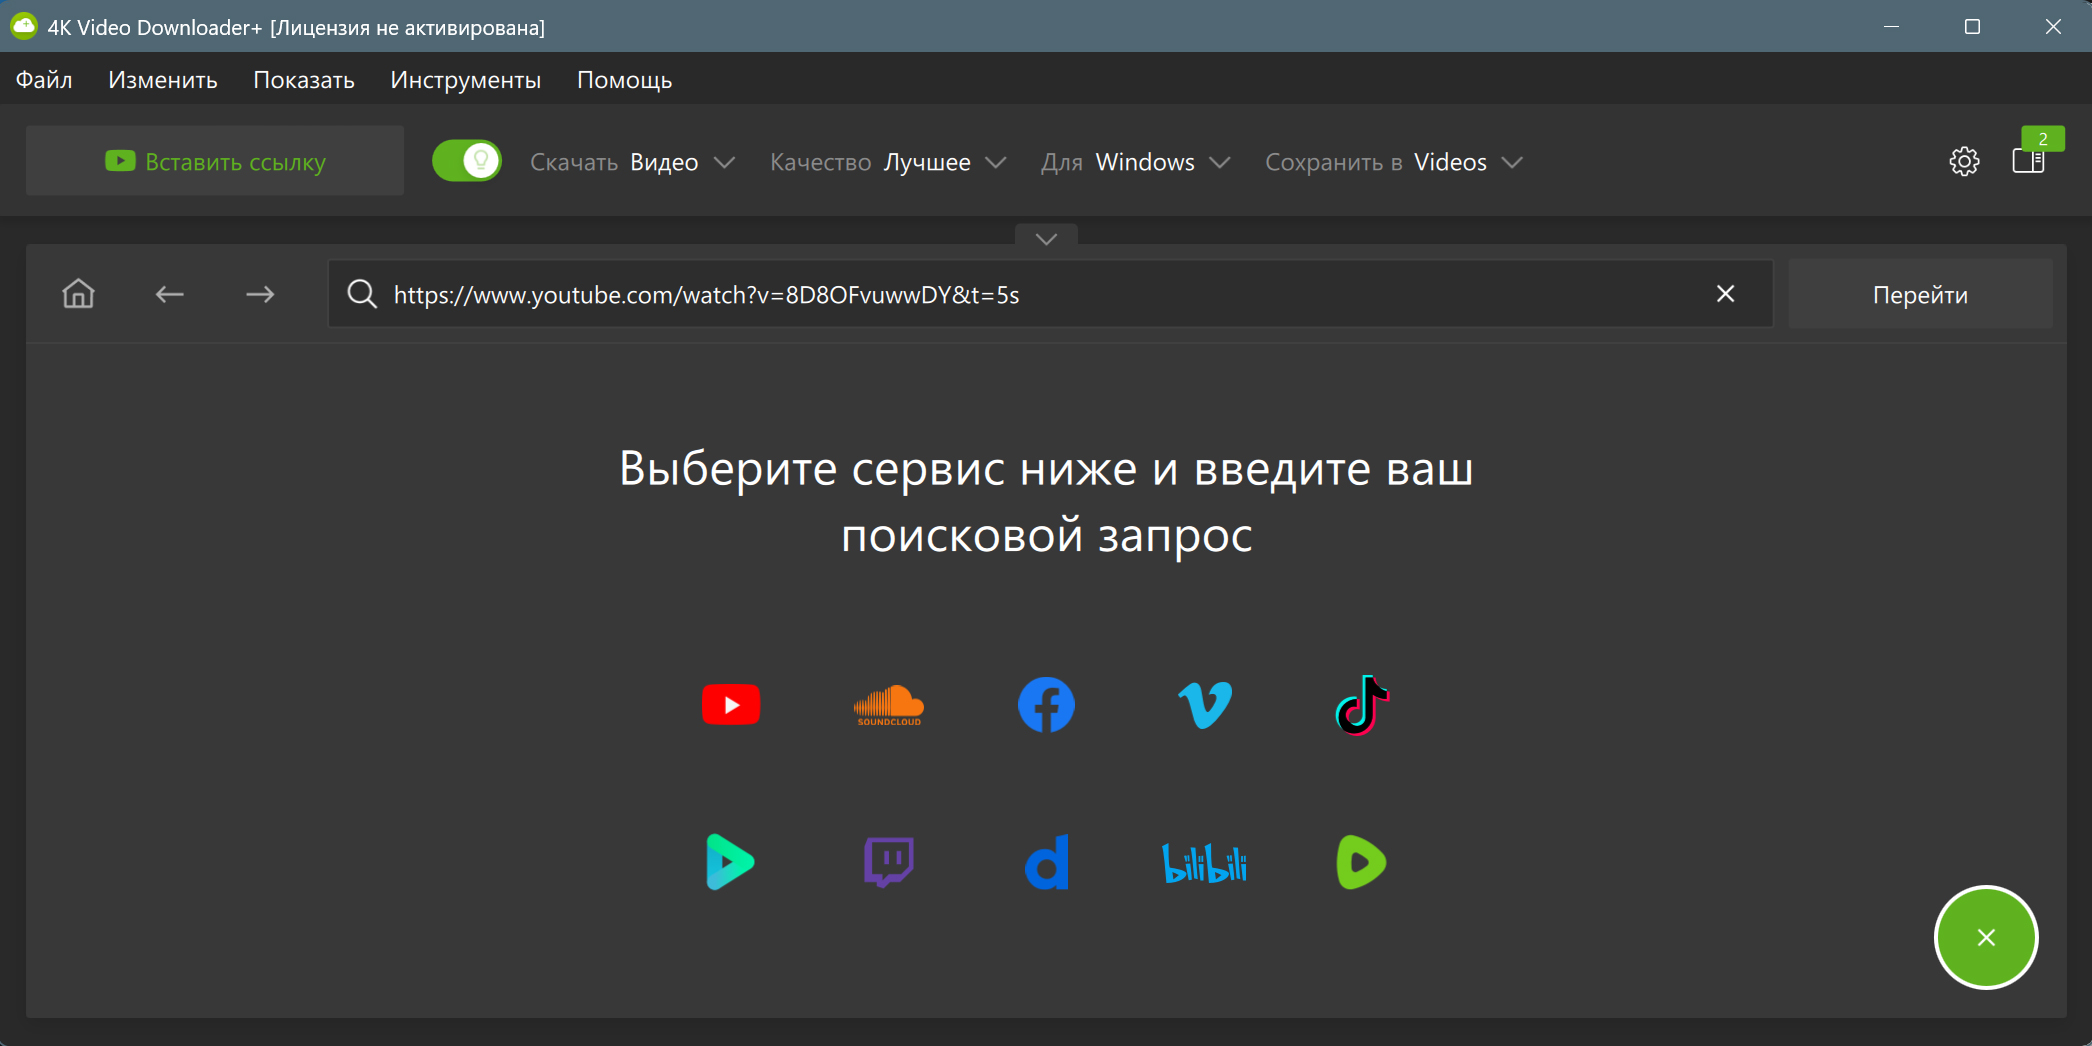
Task: Open the Файл menu
Action: point(44,80)
